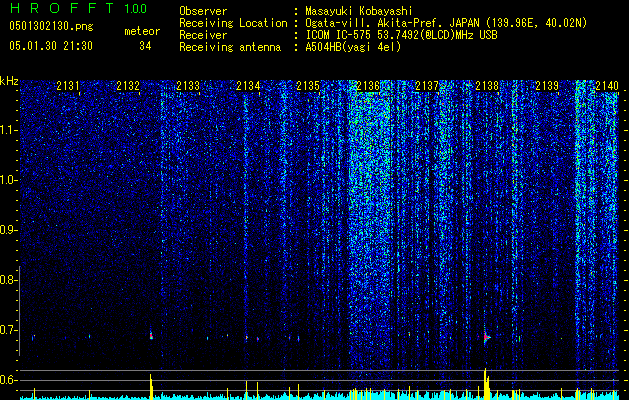This screenshot has width=629, height=400.
Task: Click the 2137 time marker
Action: (x=427, y=86)
